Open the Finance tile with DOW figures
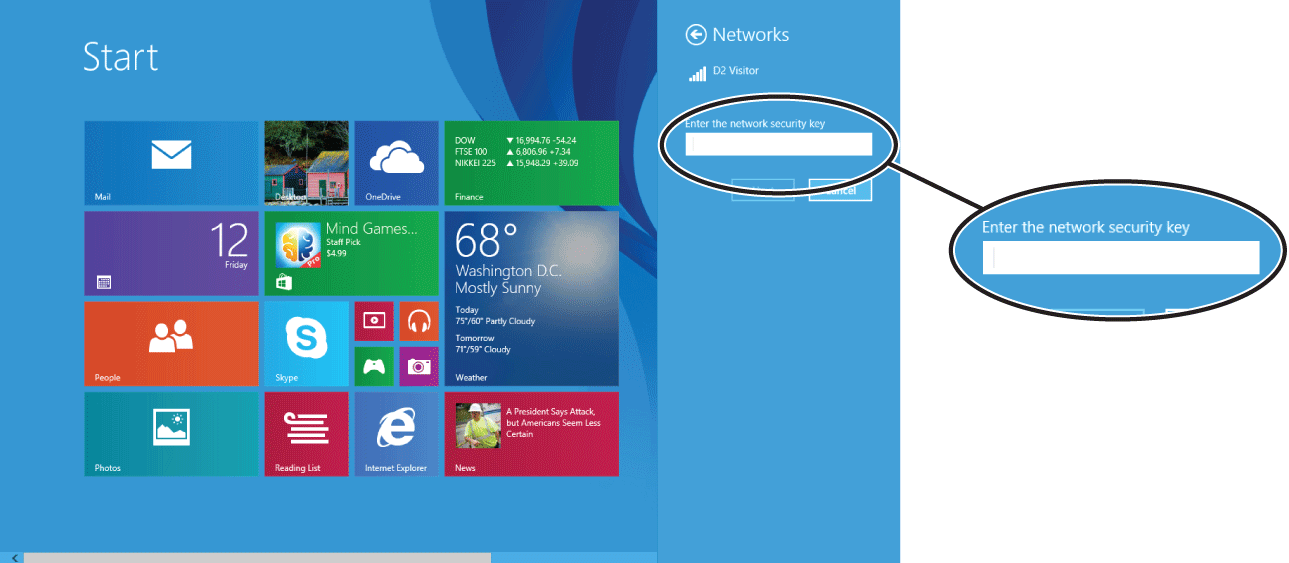Viewport: 1289px width, 563px height. tap(531, 163)
